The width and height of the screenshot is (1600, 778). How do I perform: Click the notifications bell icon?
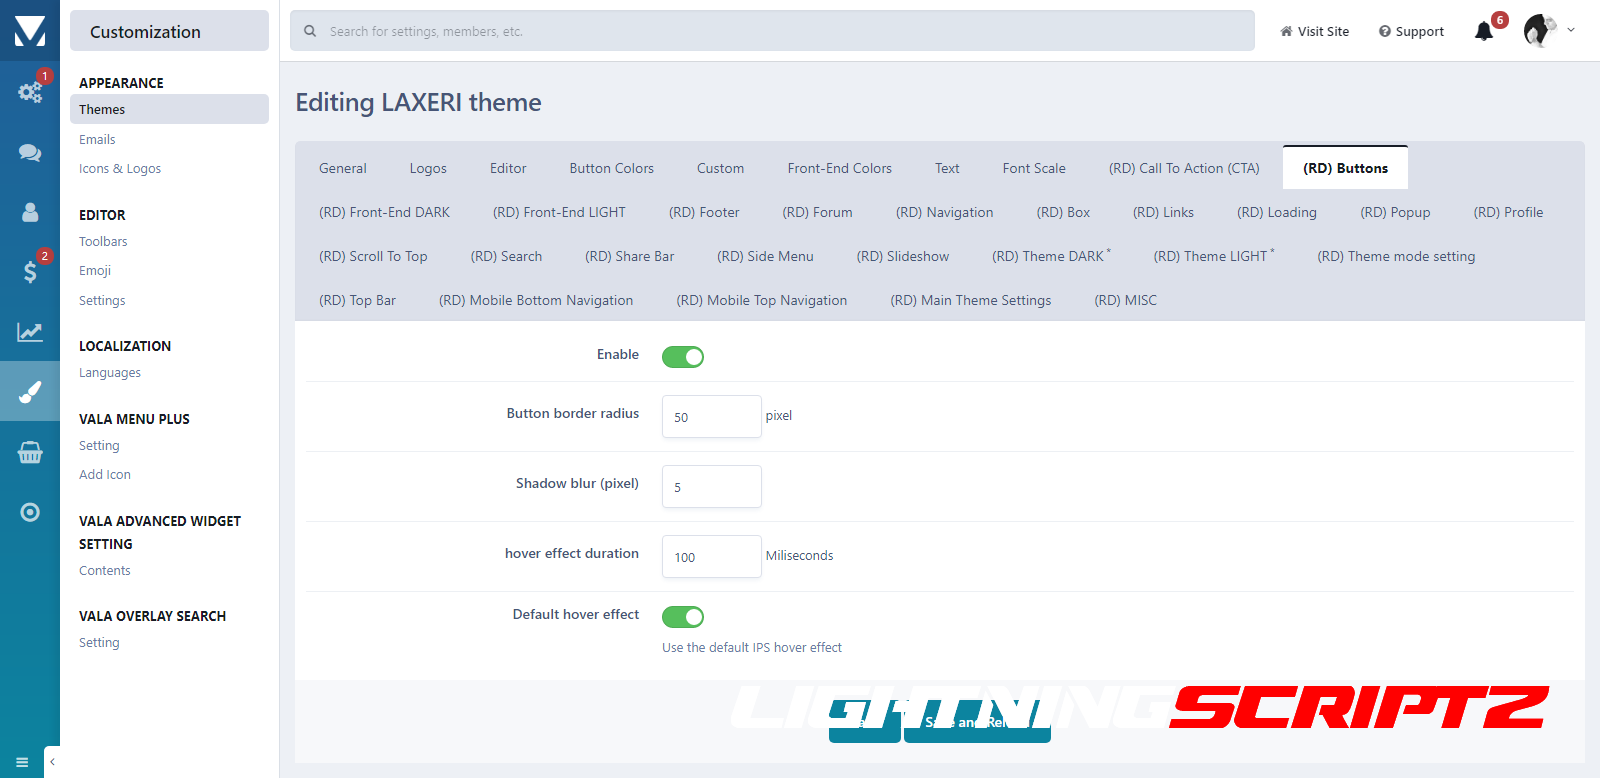pyautogui.click(x=1484, y=32)
